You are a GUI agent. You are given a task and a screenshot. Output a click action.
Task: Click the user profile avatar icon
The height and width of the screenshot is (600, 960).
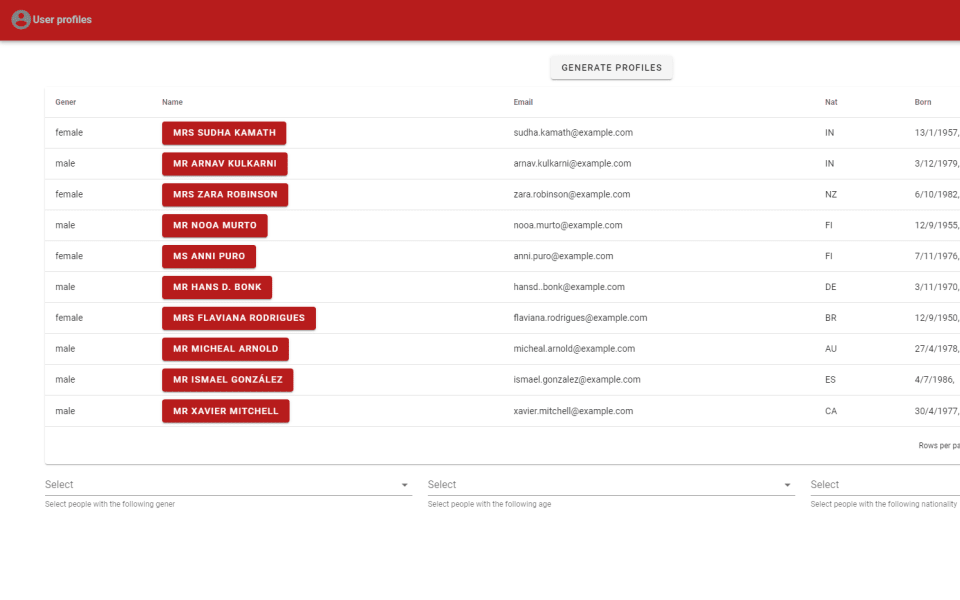point(21,20)
